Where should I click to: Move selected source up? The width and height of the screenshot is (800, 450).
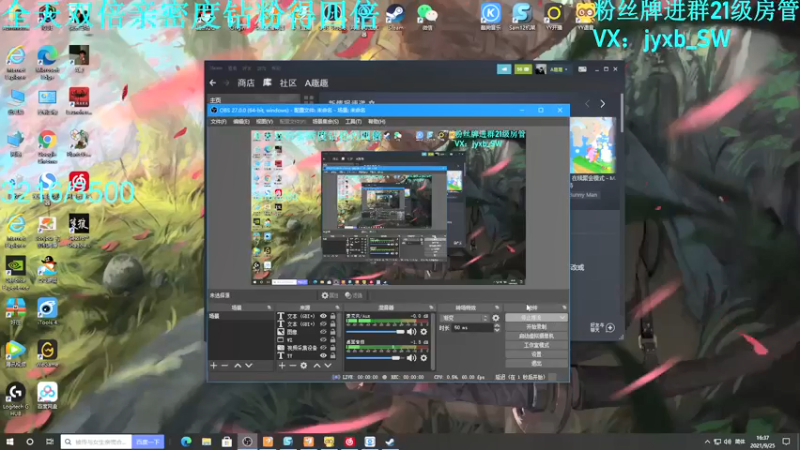pyautogui.click(x=317, y=365)
